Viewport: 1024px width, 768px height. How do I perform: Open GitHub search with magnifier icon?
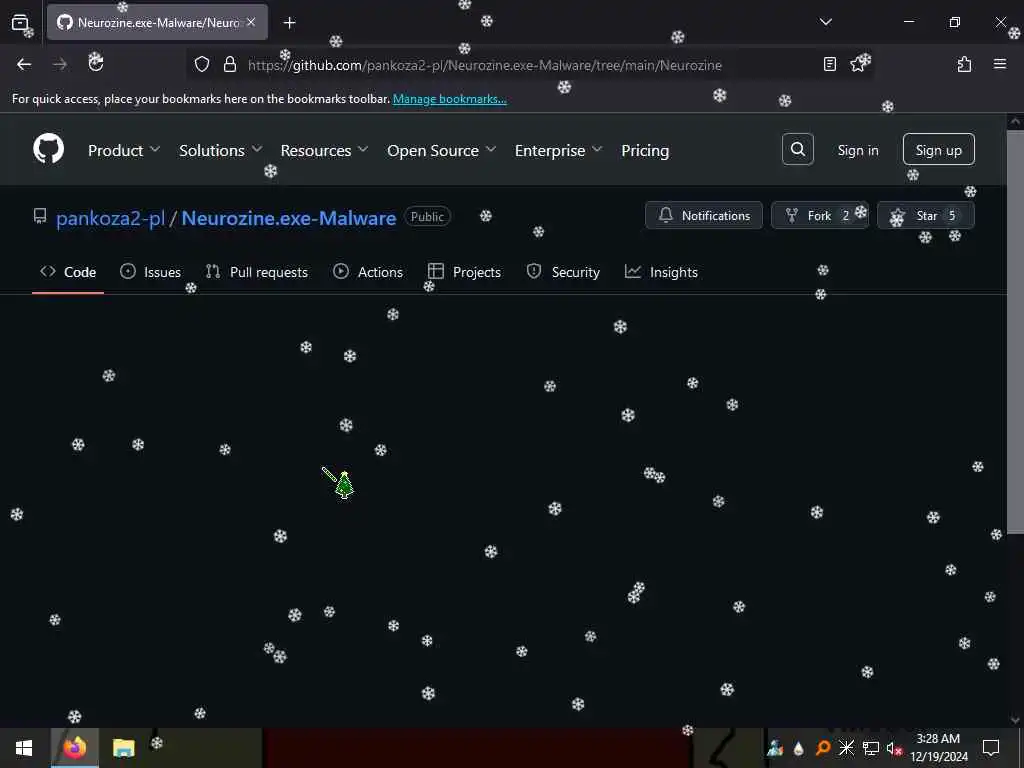pos(797,150)
